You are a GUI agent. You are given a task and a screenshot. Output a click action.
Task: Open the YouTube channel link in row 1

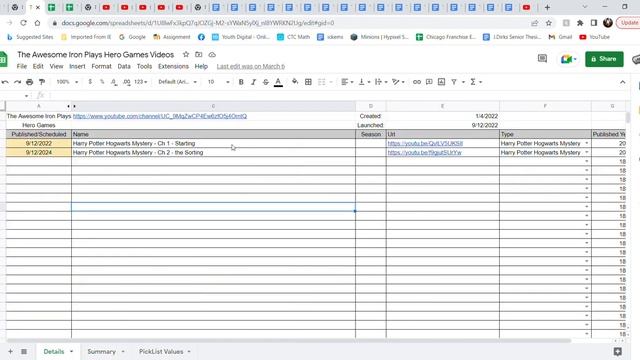(x=160, y=116)
